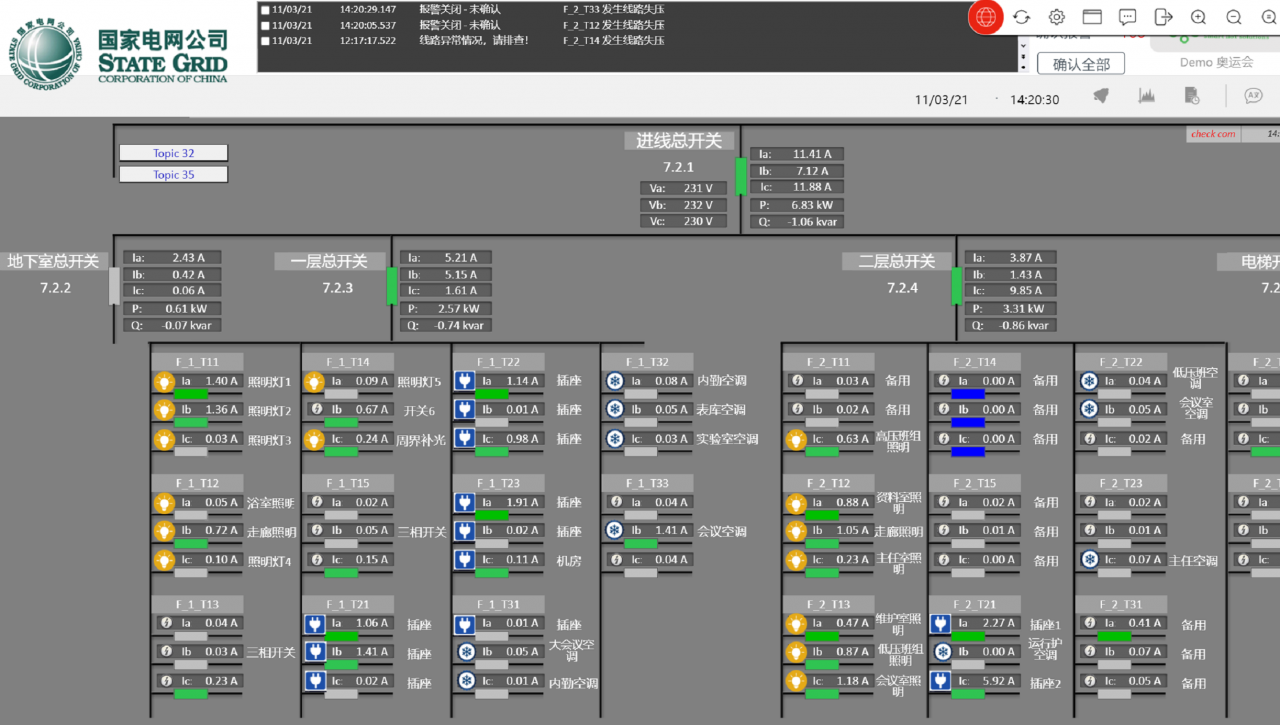Screen dimensions: 1280x725
Task: Click the logout exit icon
Action: click(1163, 17)
